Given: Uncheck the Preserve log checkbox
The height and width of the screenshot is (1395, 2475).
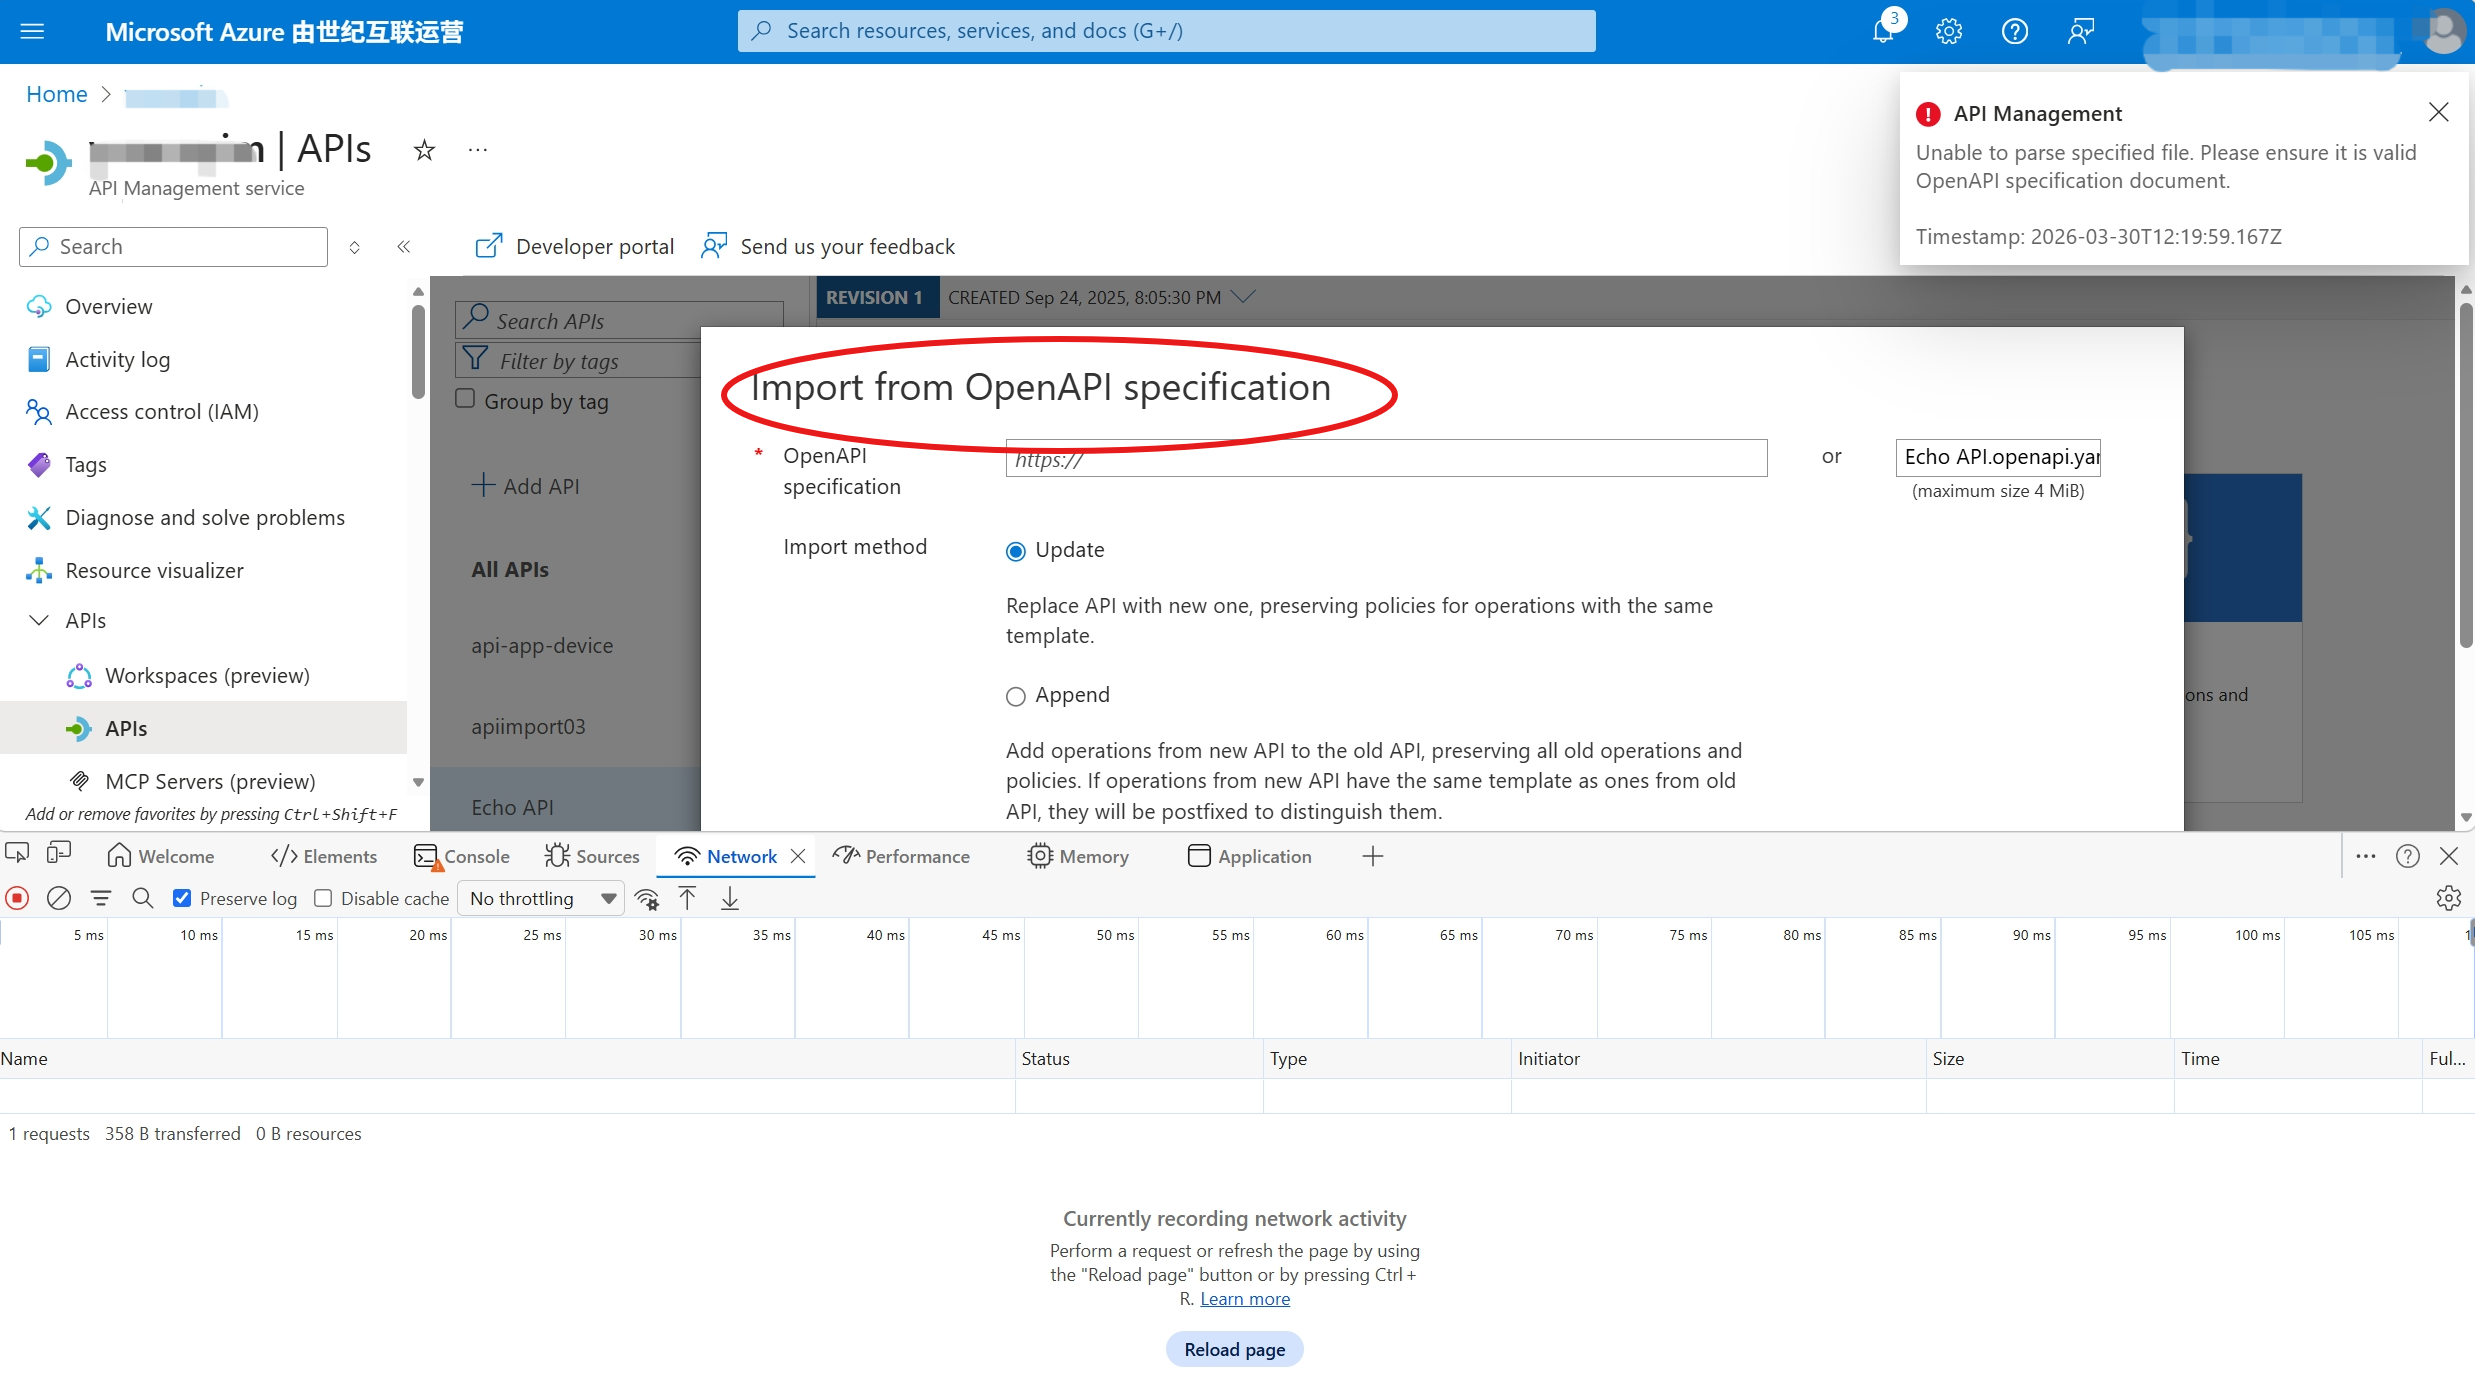Looking at the screenshot, I should [182, 898].
